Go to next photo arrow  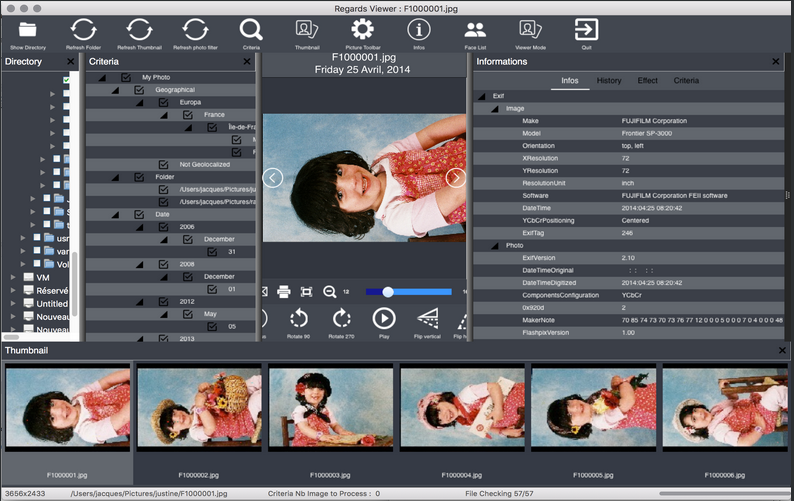coord(455,178)
